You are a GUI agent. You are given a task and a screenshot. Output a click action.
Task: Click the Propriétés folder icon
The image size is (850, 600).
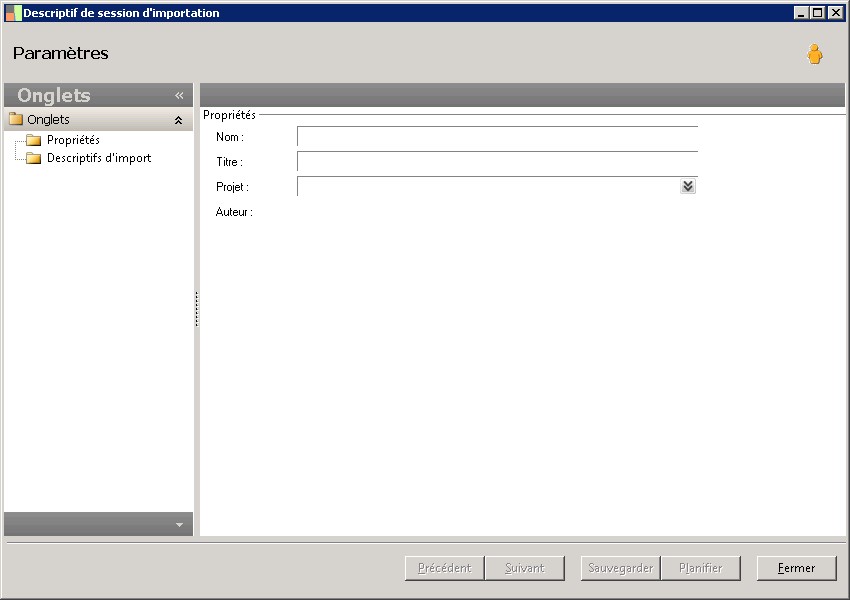click(x=34, y=140)
